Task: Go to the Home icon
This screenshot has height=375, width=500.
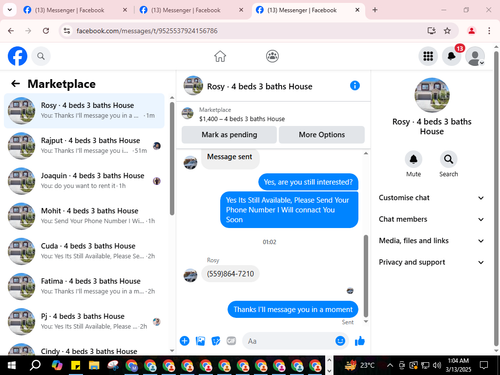Action: [220, 56]
